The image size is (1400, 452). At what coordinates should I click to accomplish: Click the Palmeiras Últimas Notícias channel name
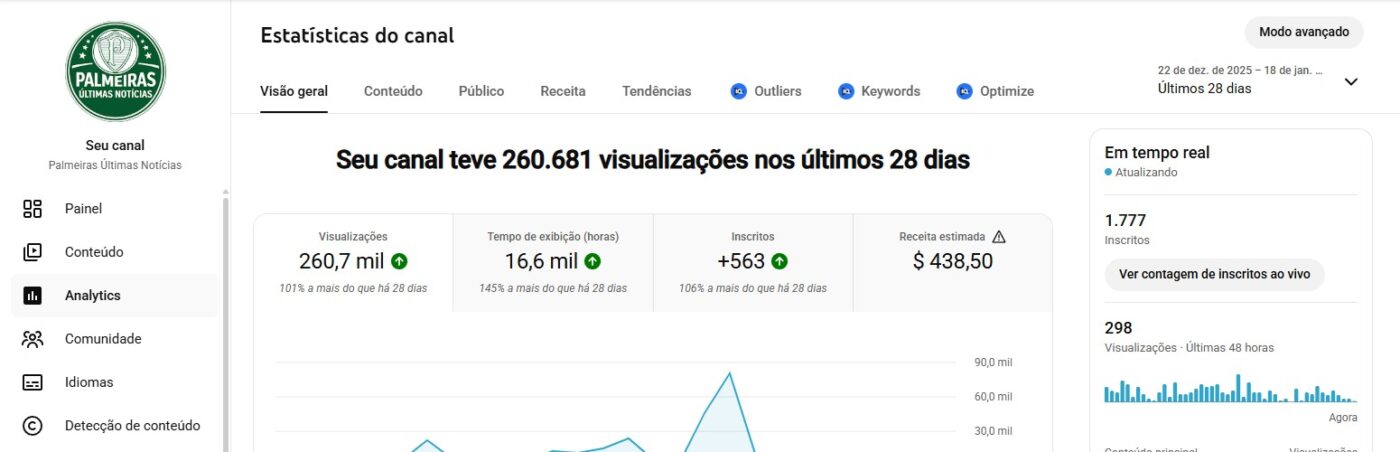(115, 165)
